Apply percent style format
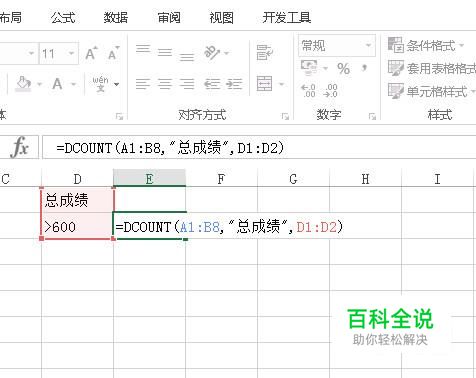This screenshot has height=378, width=476. coord(343,69)
